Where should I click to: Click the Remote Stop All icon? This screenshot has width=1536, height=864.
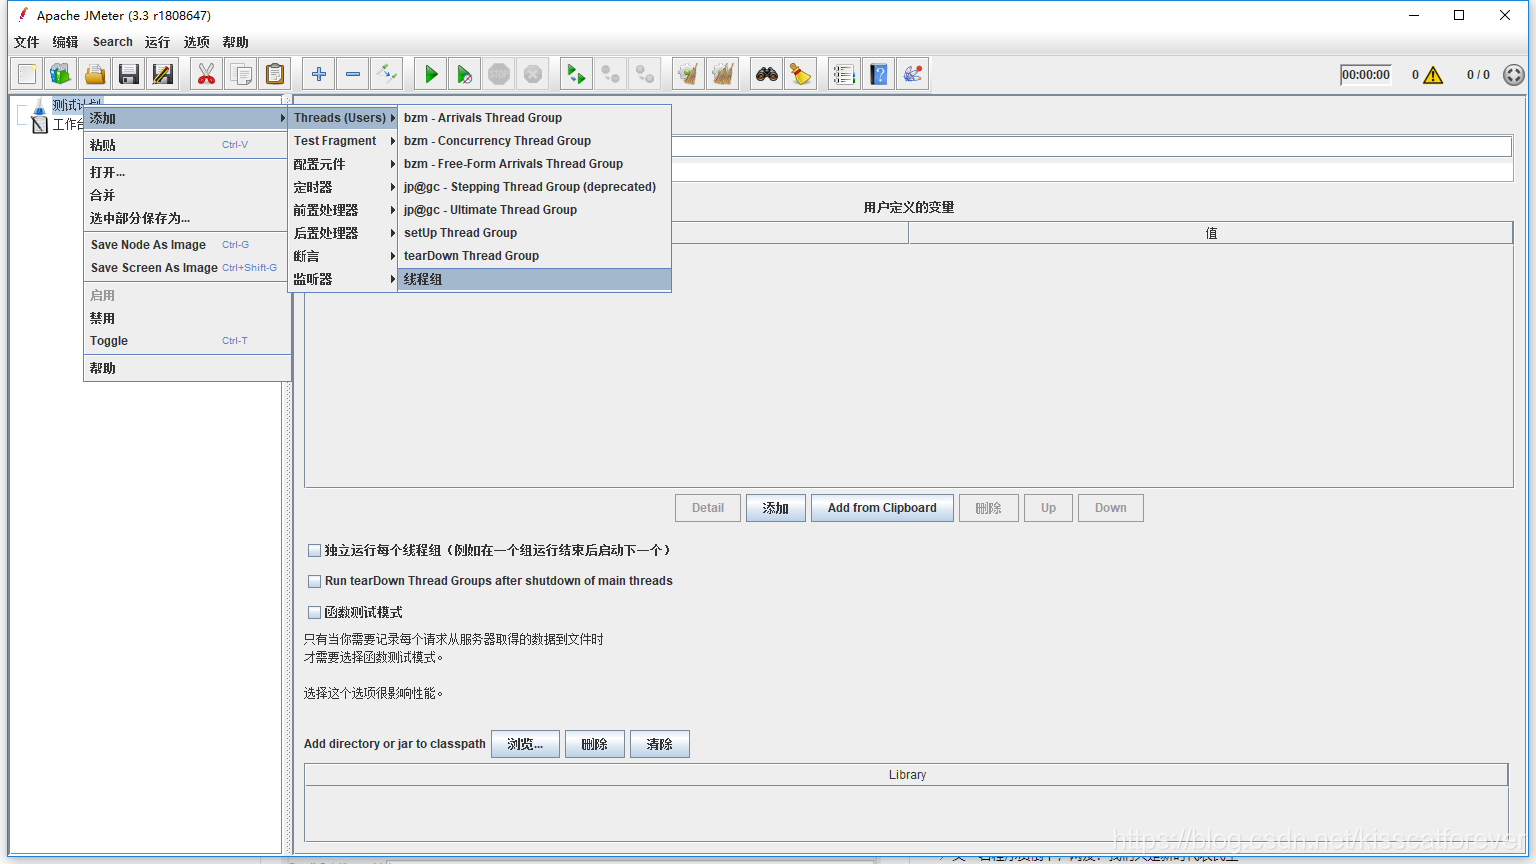pos(611,74)
